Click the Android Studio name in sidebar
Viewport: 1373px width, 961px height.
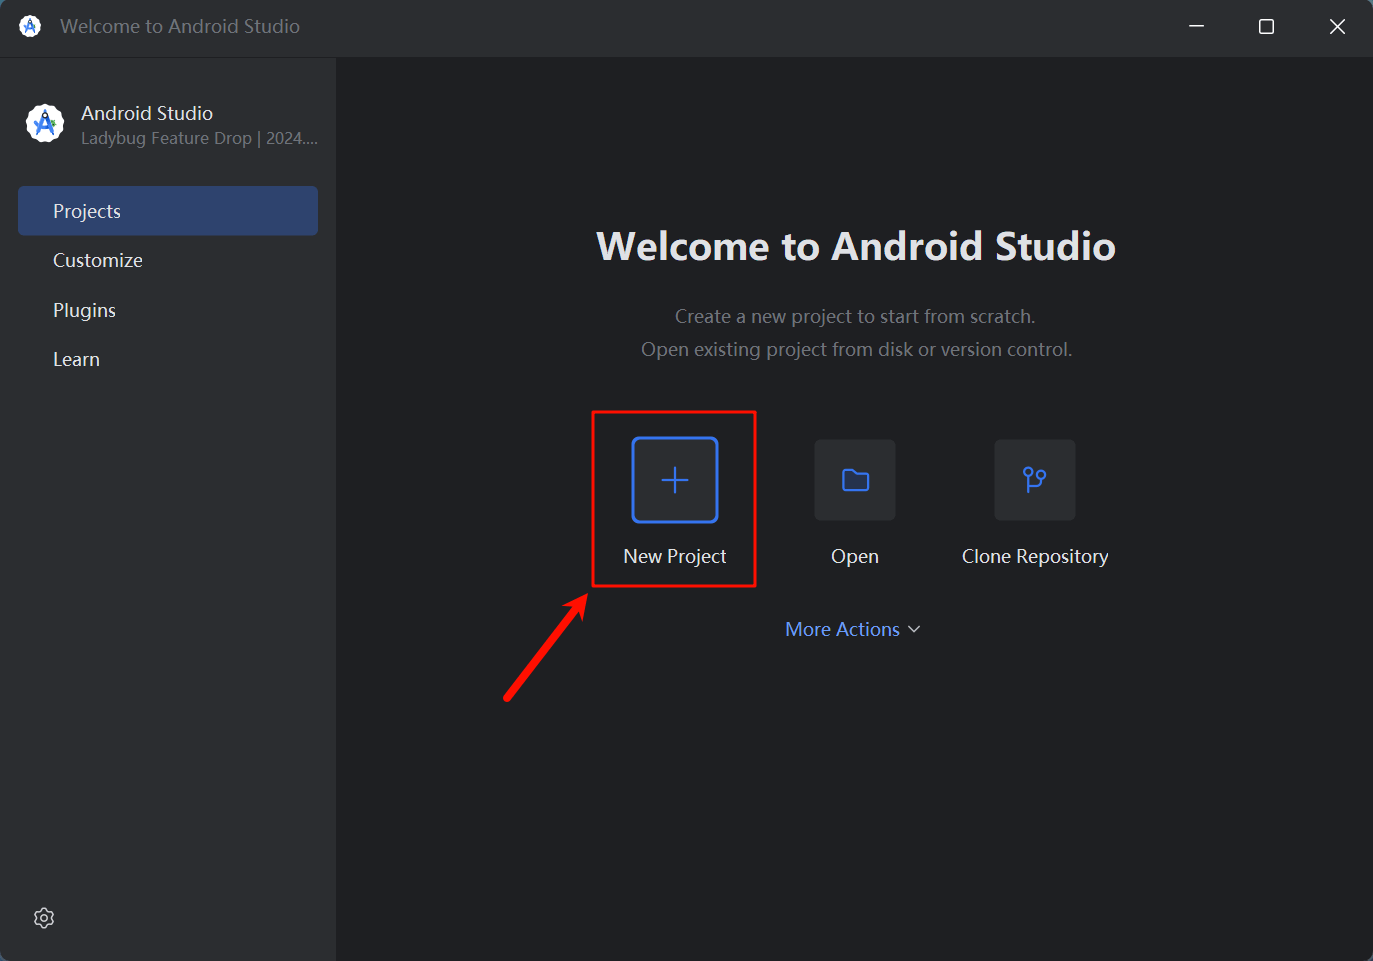point(147,113)
